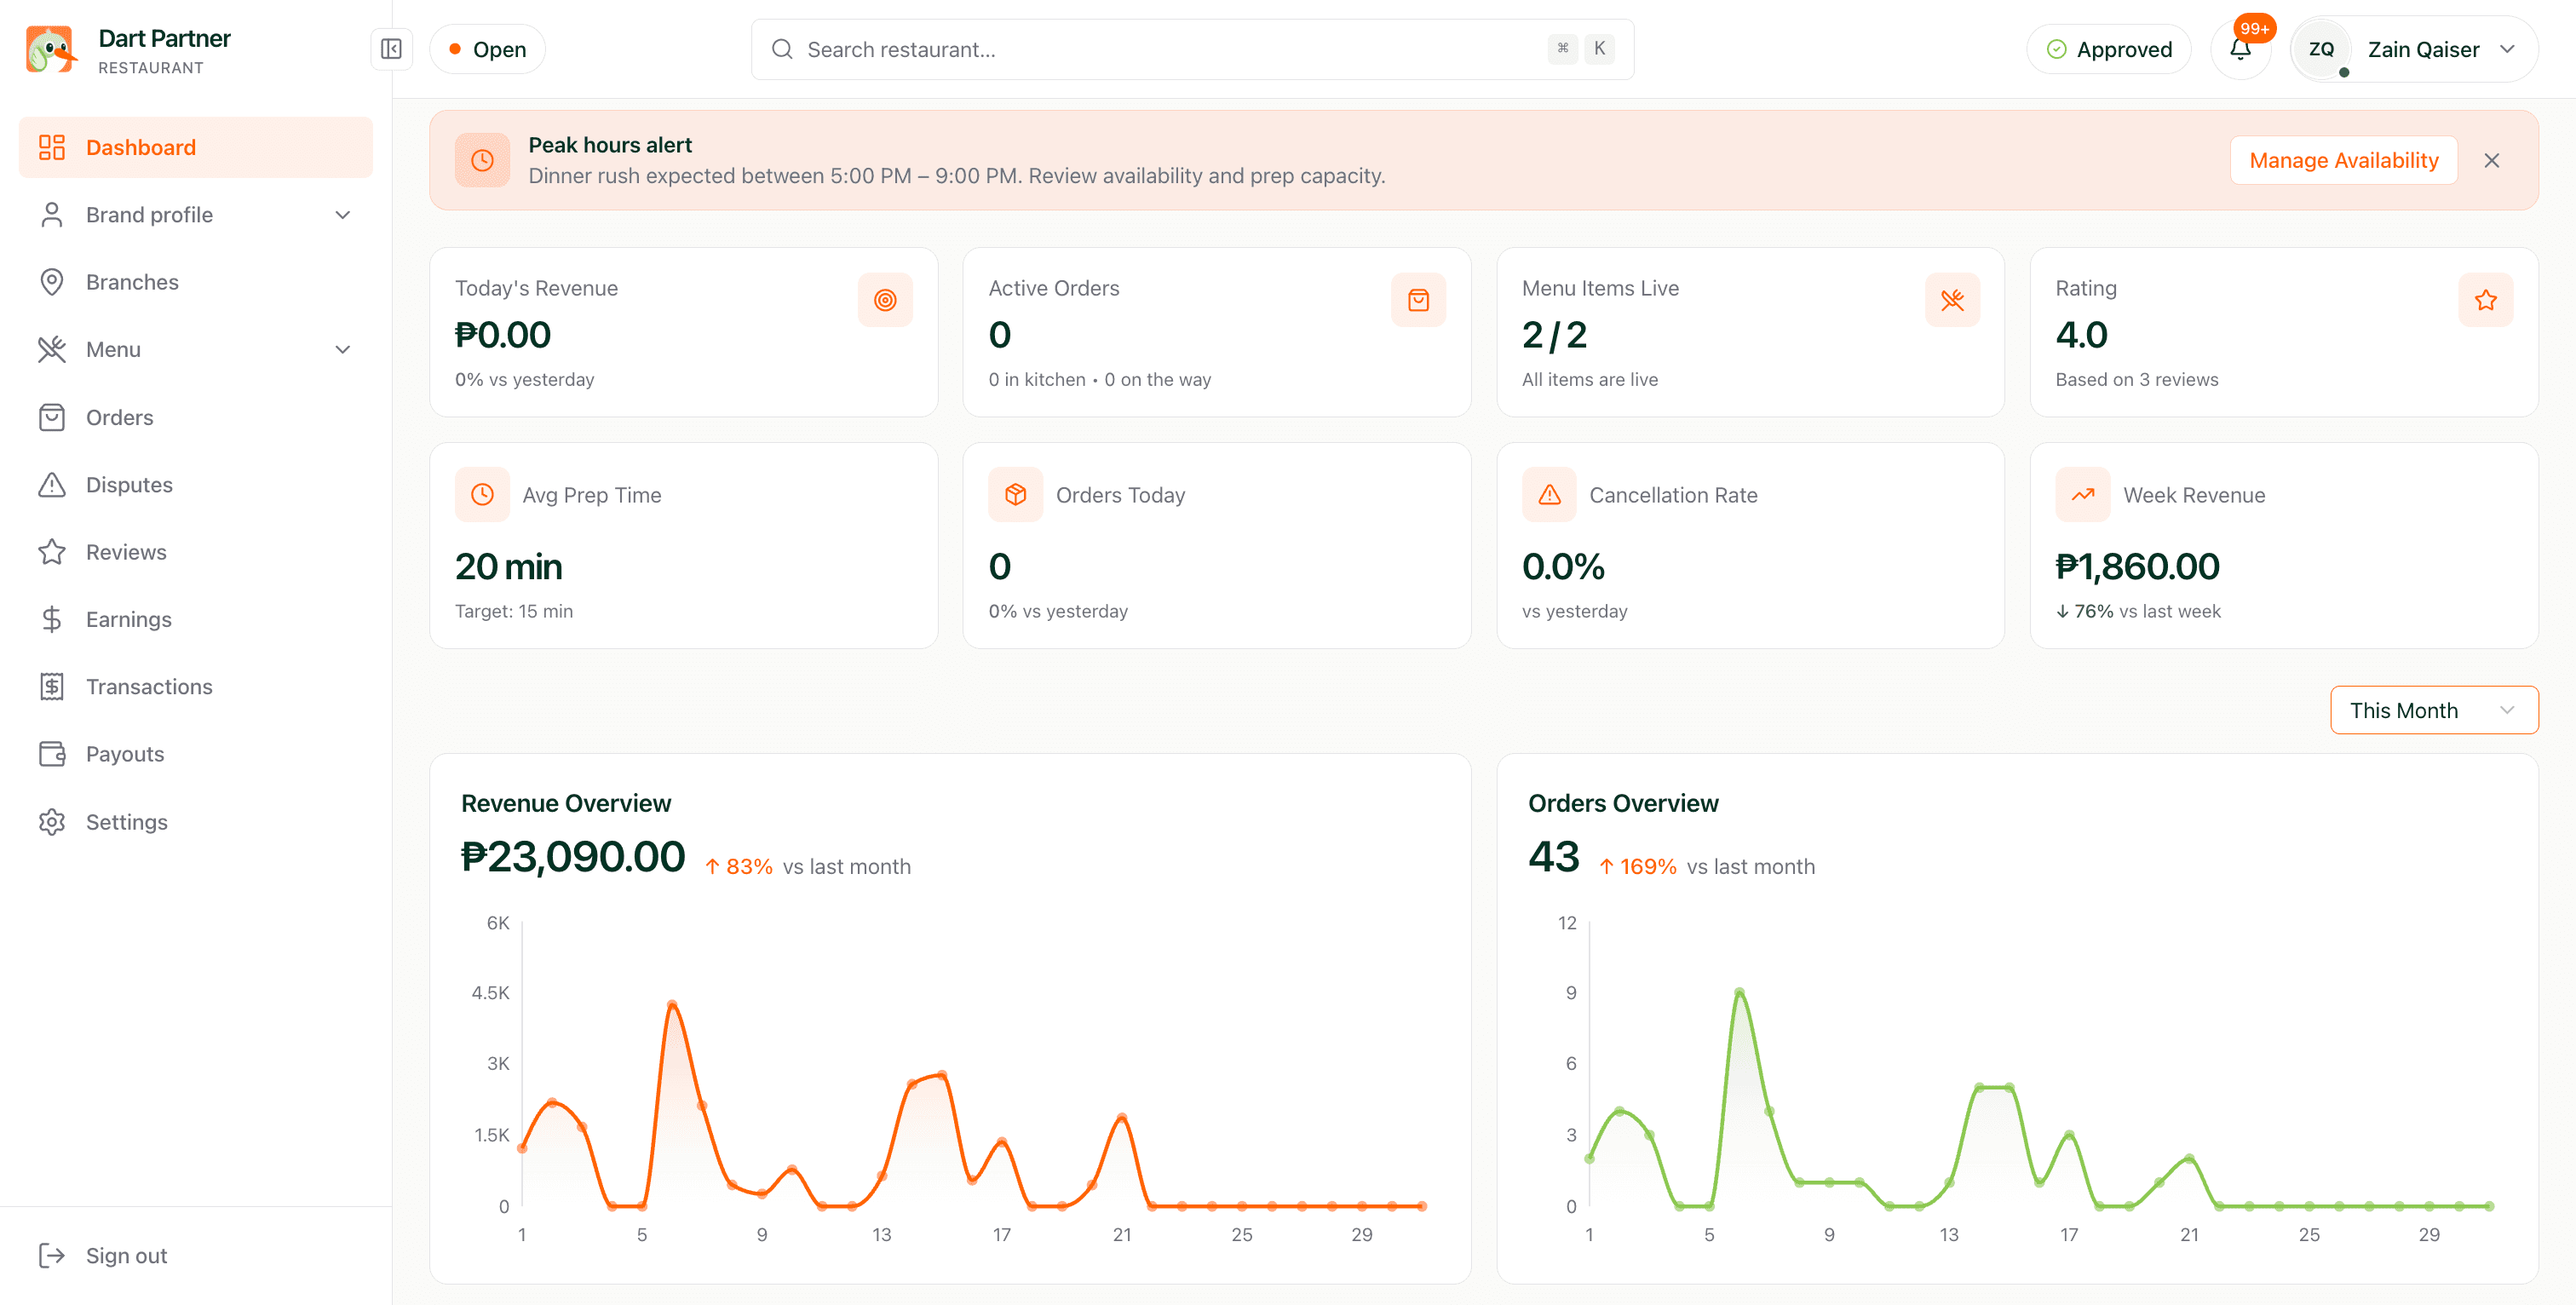The height and width of the screenshot is (1305, 2576).
Task: Open the Zain Qaiser account dropdown chevron
Action: [2507, 49]
